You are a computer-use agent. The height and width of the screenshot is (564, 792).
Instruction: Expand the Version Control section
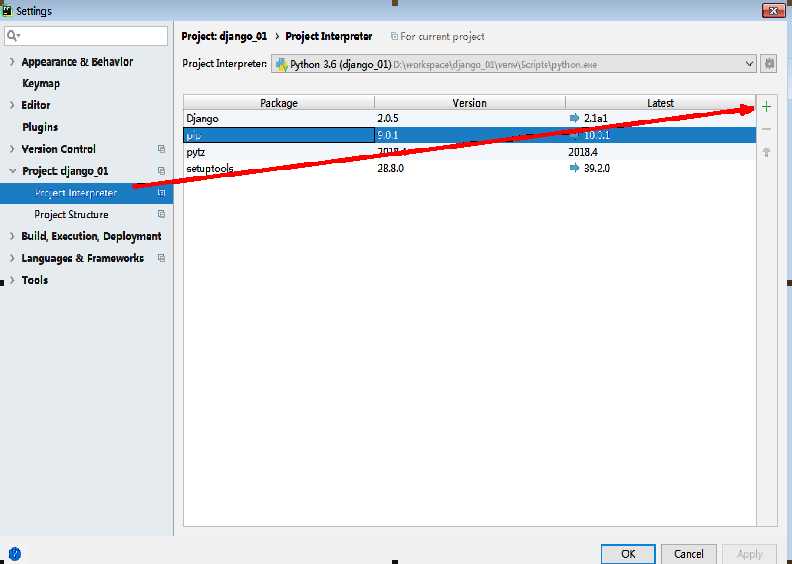point(12,149)
